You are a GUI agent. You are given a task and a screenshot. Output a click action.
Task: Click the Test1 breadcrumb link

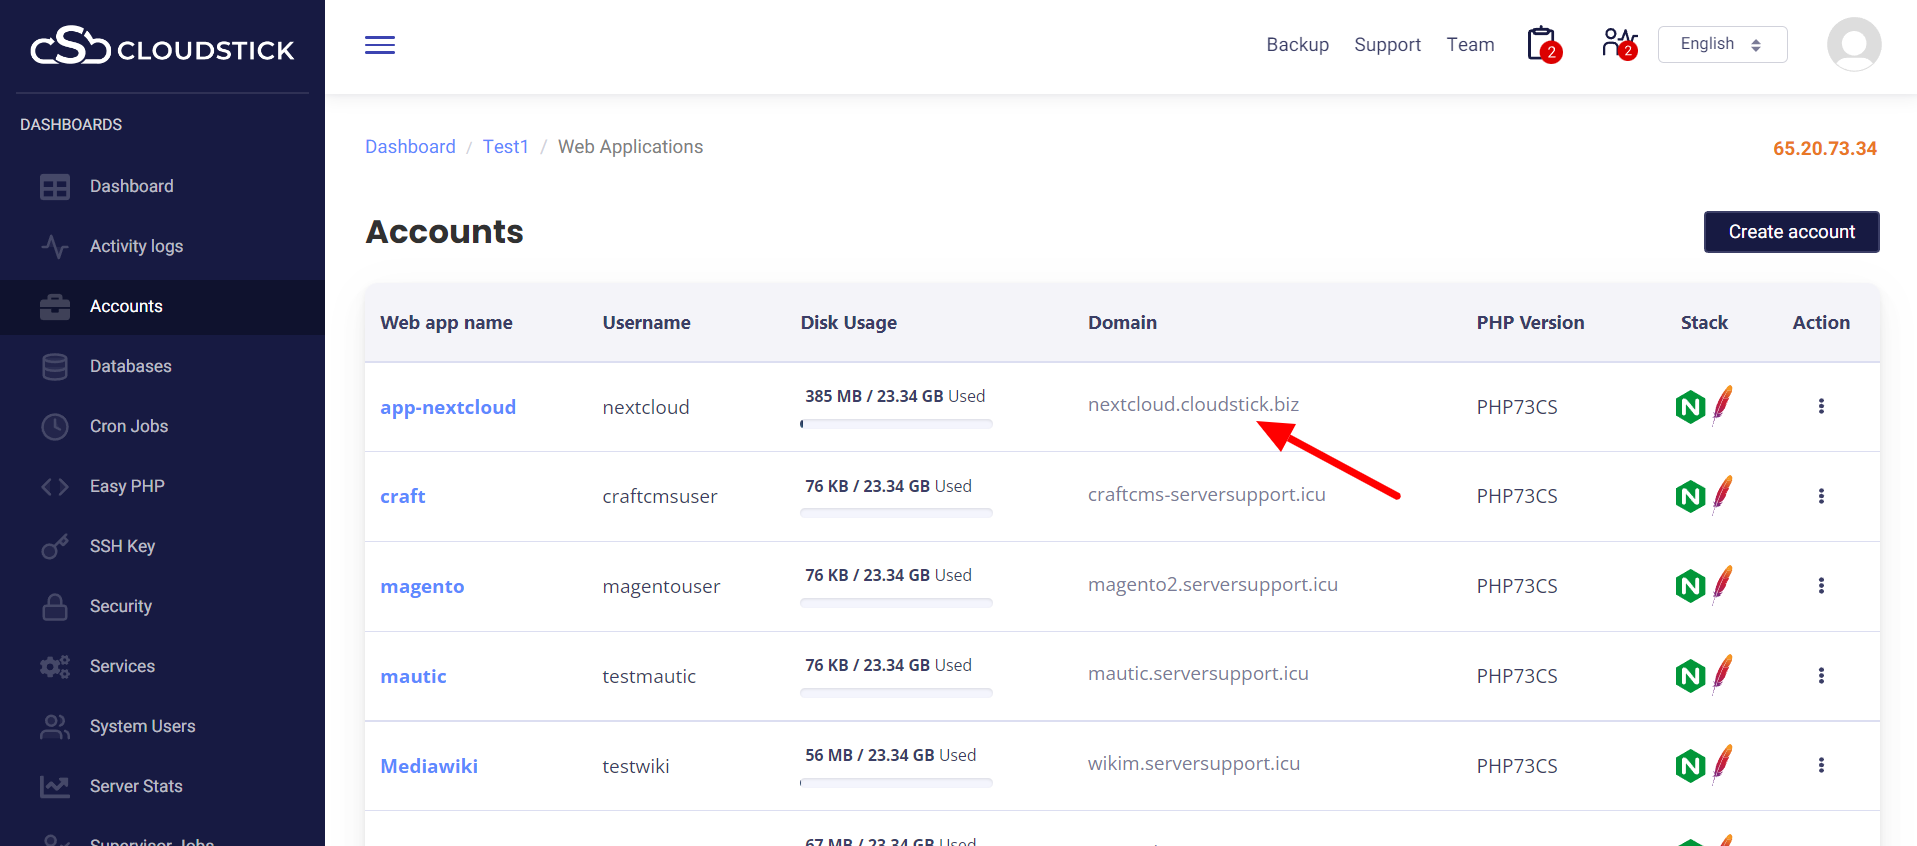pyautogui.click(x=505, y=147)
